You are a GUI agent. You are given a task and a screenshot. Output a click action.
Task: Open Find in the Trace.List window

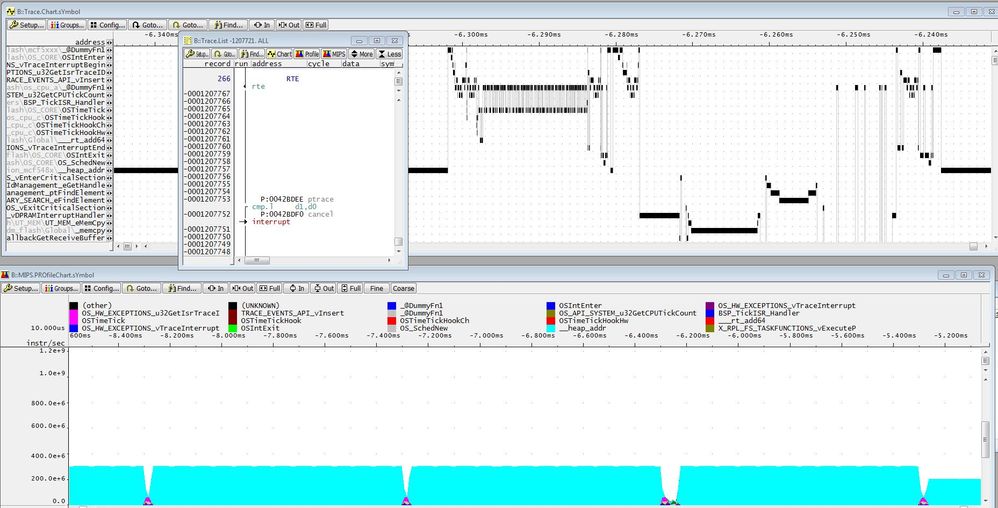tap(252, 54)
